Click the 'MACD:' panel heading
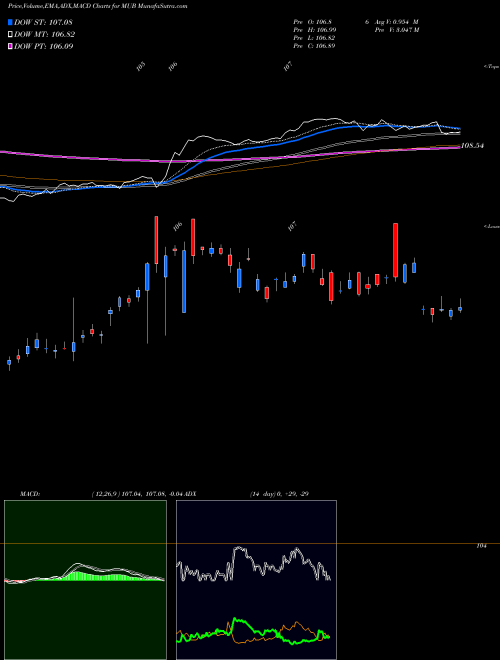 [29, 494]
